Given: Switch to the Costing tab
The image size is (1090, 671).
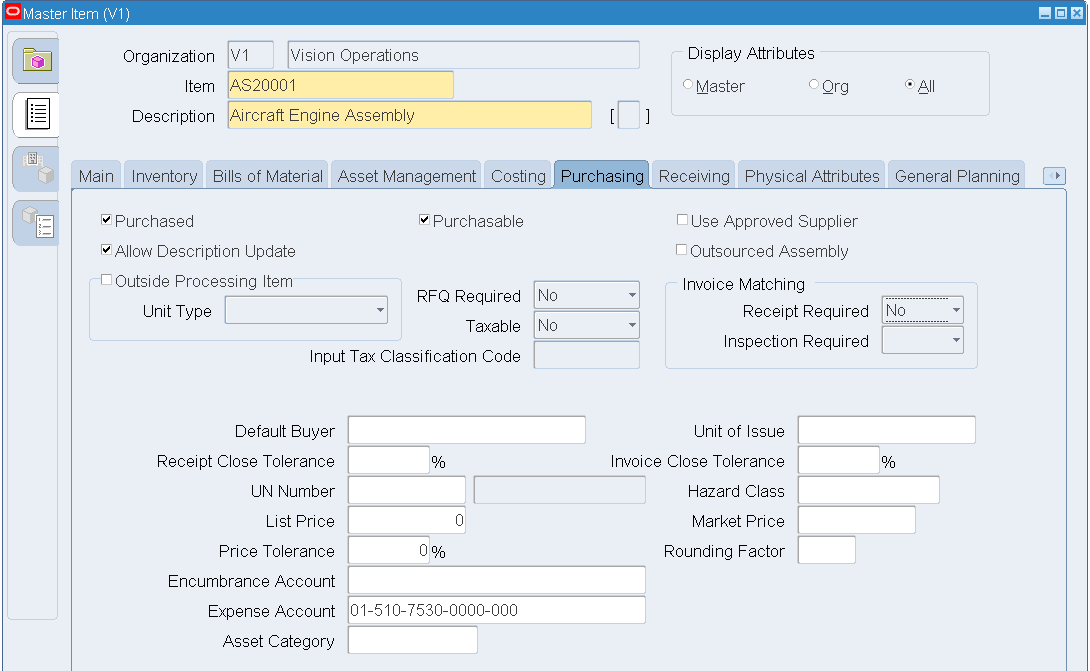Looking at the screenshot, I should click(518, 176).
